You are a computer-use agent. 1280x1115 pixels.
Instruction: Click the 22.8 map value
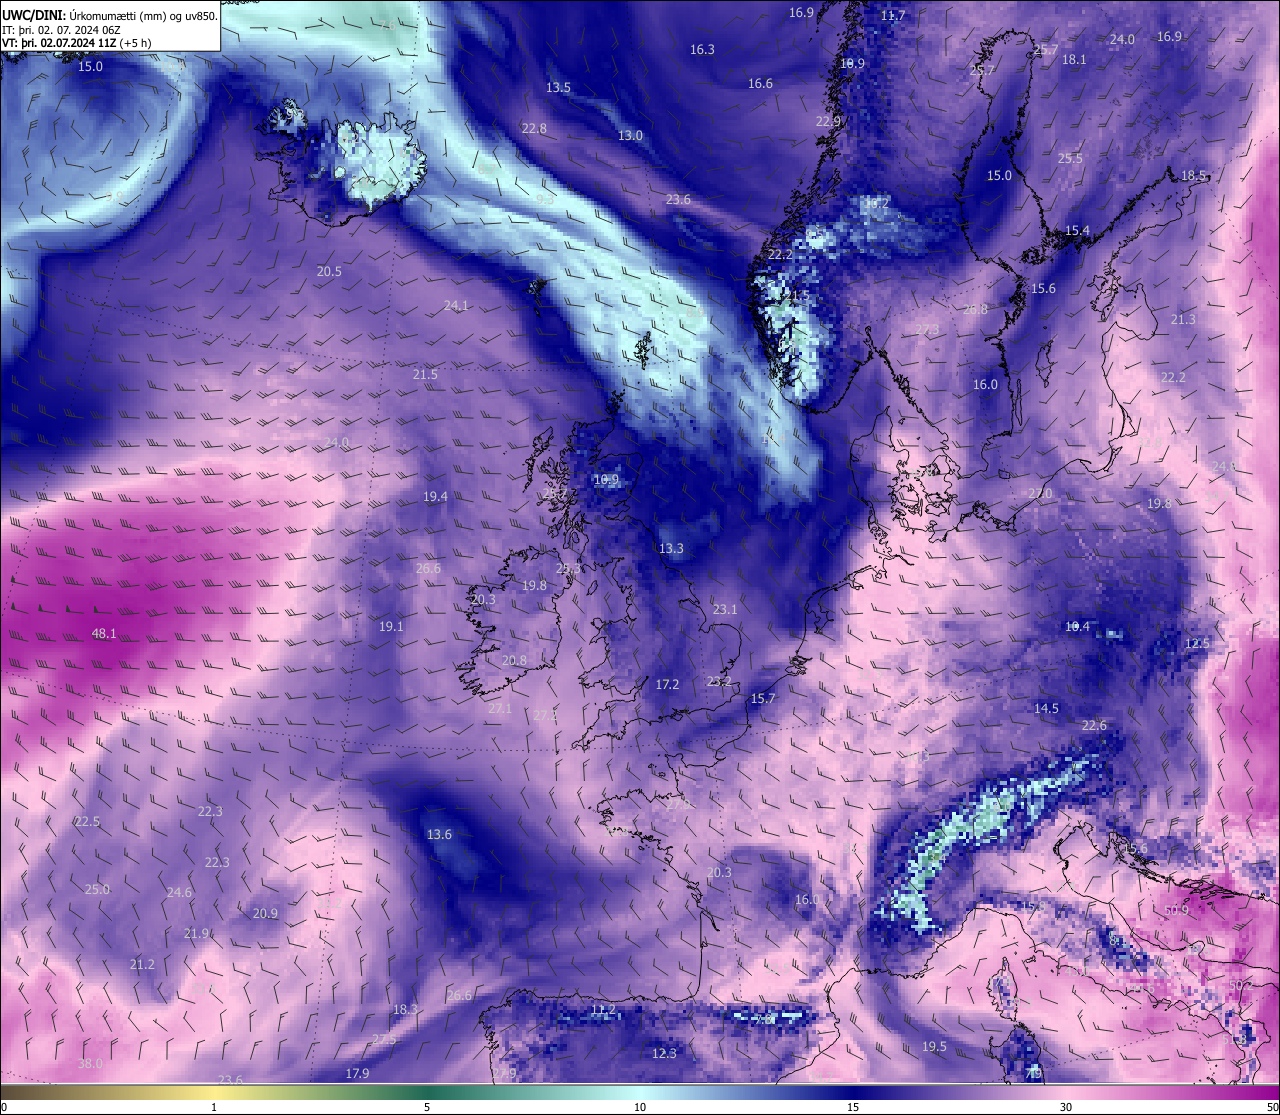pyautogui.click(x=534, y=129)
